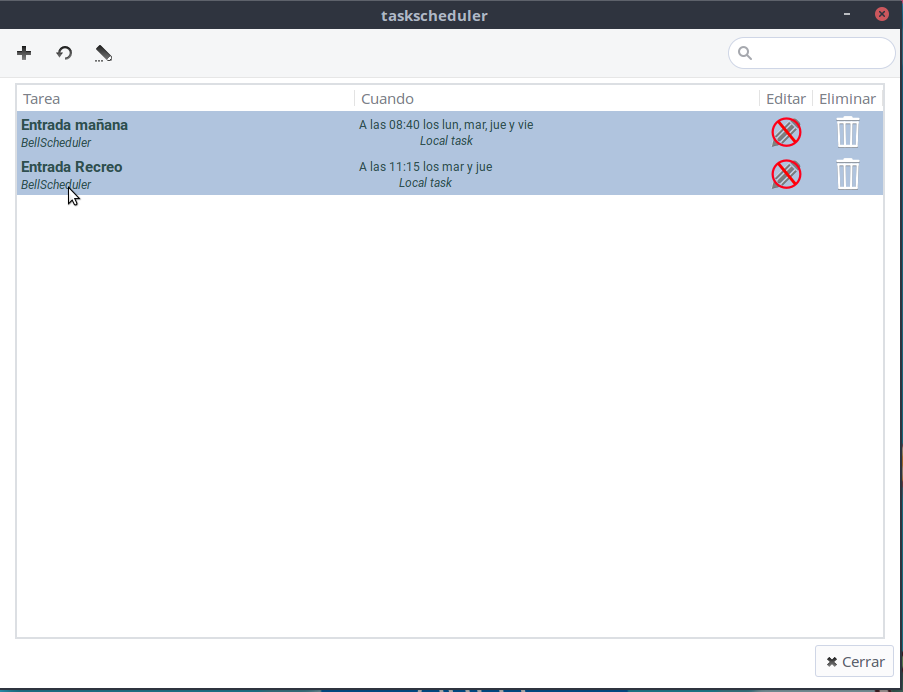
Task: Delete the Entrada mañana task
Action: coord(847,132)
